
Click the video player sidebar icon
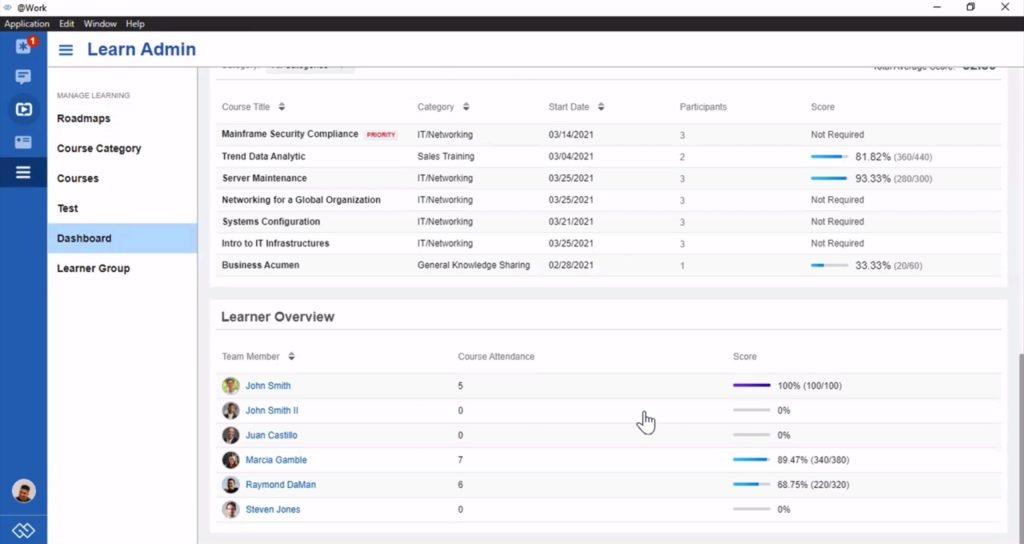[23, 110]
